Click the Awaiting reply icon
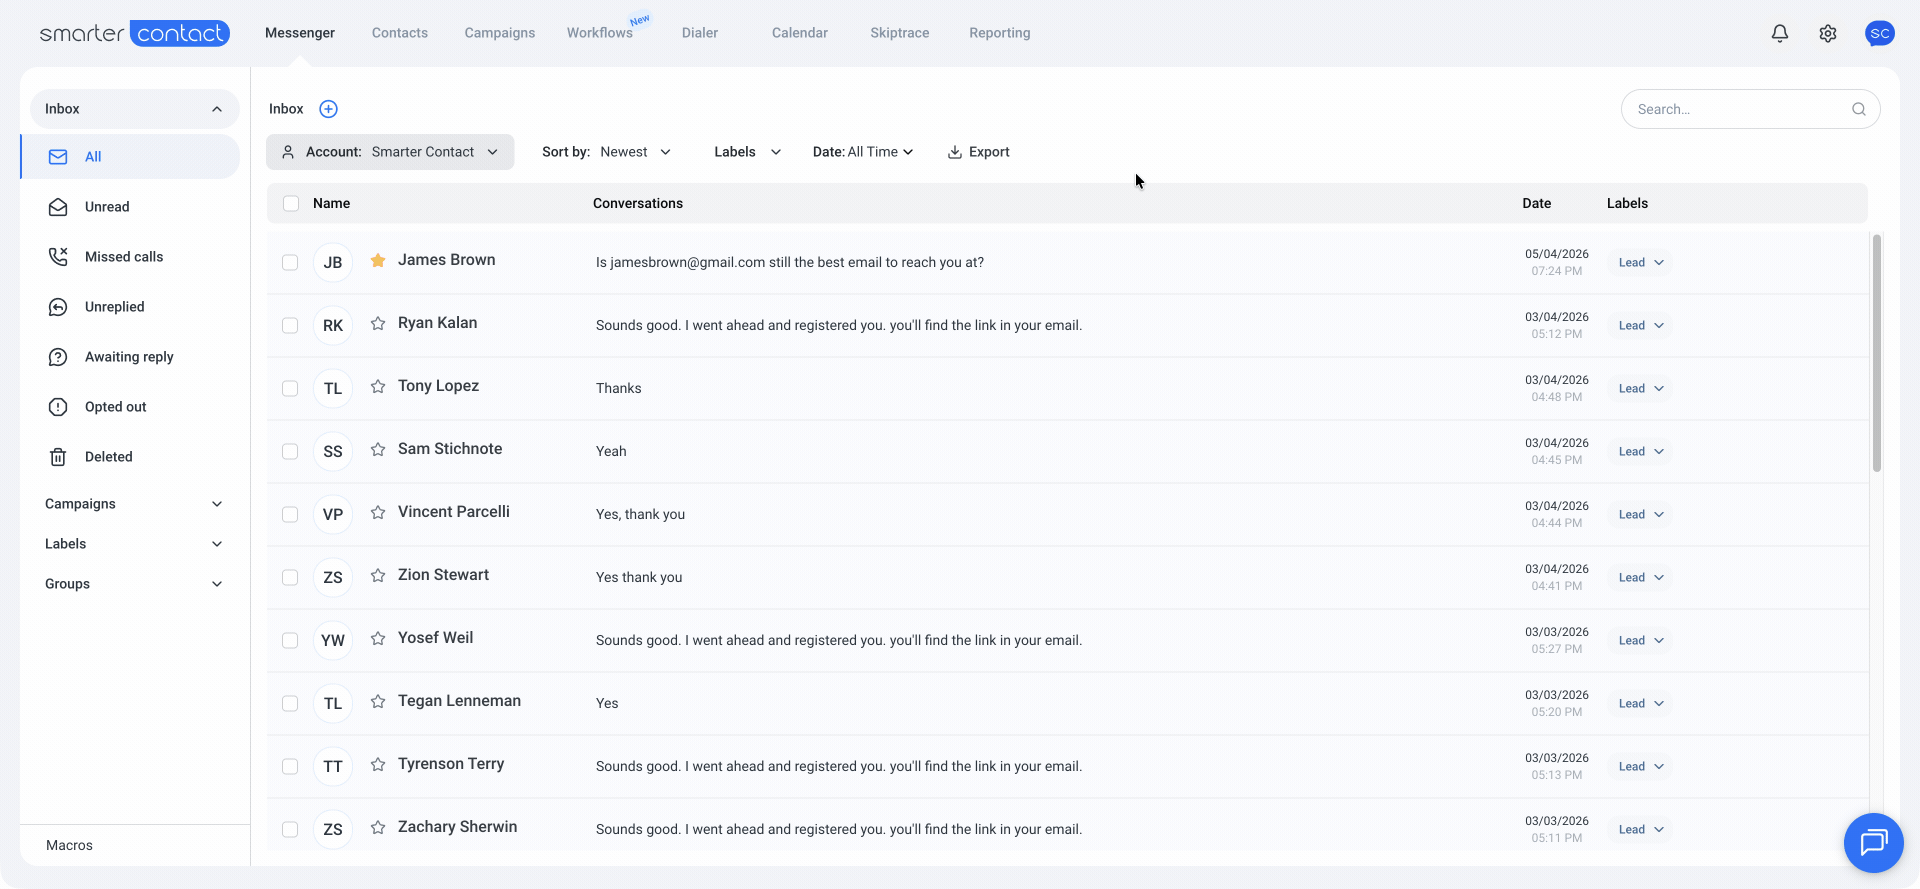The height and width of the screenshot is (889, 1920). pyautogui.click(x=58, y=357)
